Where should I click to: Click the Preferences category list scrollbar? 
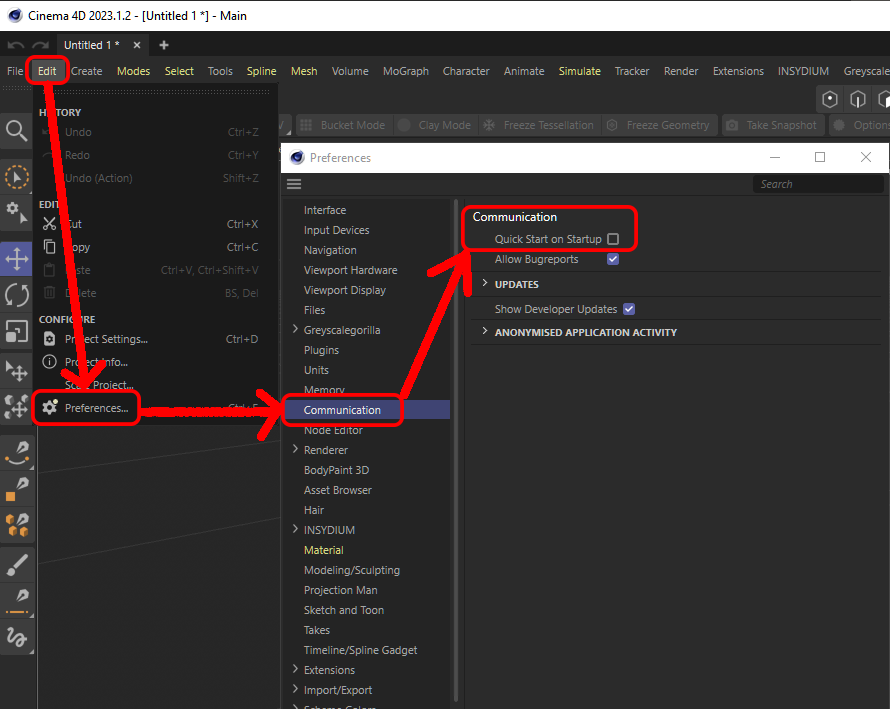[456, 448]
